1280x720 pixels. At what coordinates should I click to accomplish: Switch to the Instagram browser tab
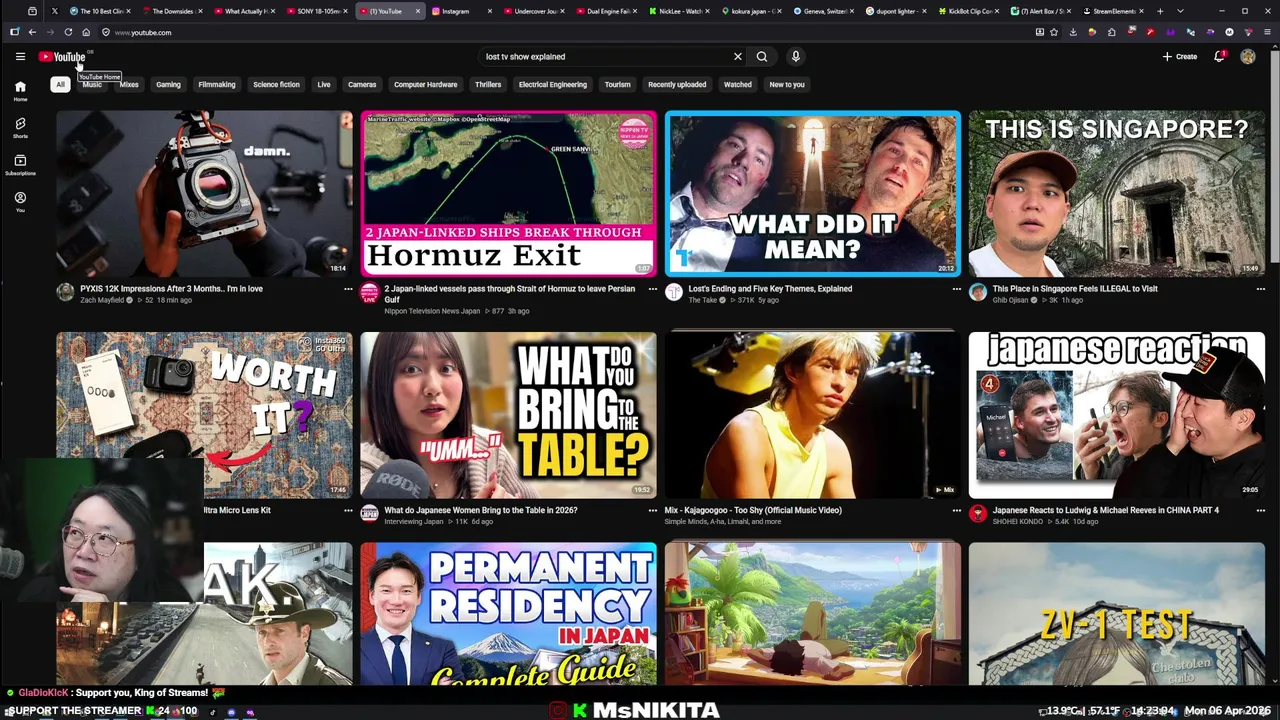461,11
